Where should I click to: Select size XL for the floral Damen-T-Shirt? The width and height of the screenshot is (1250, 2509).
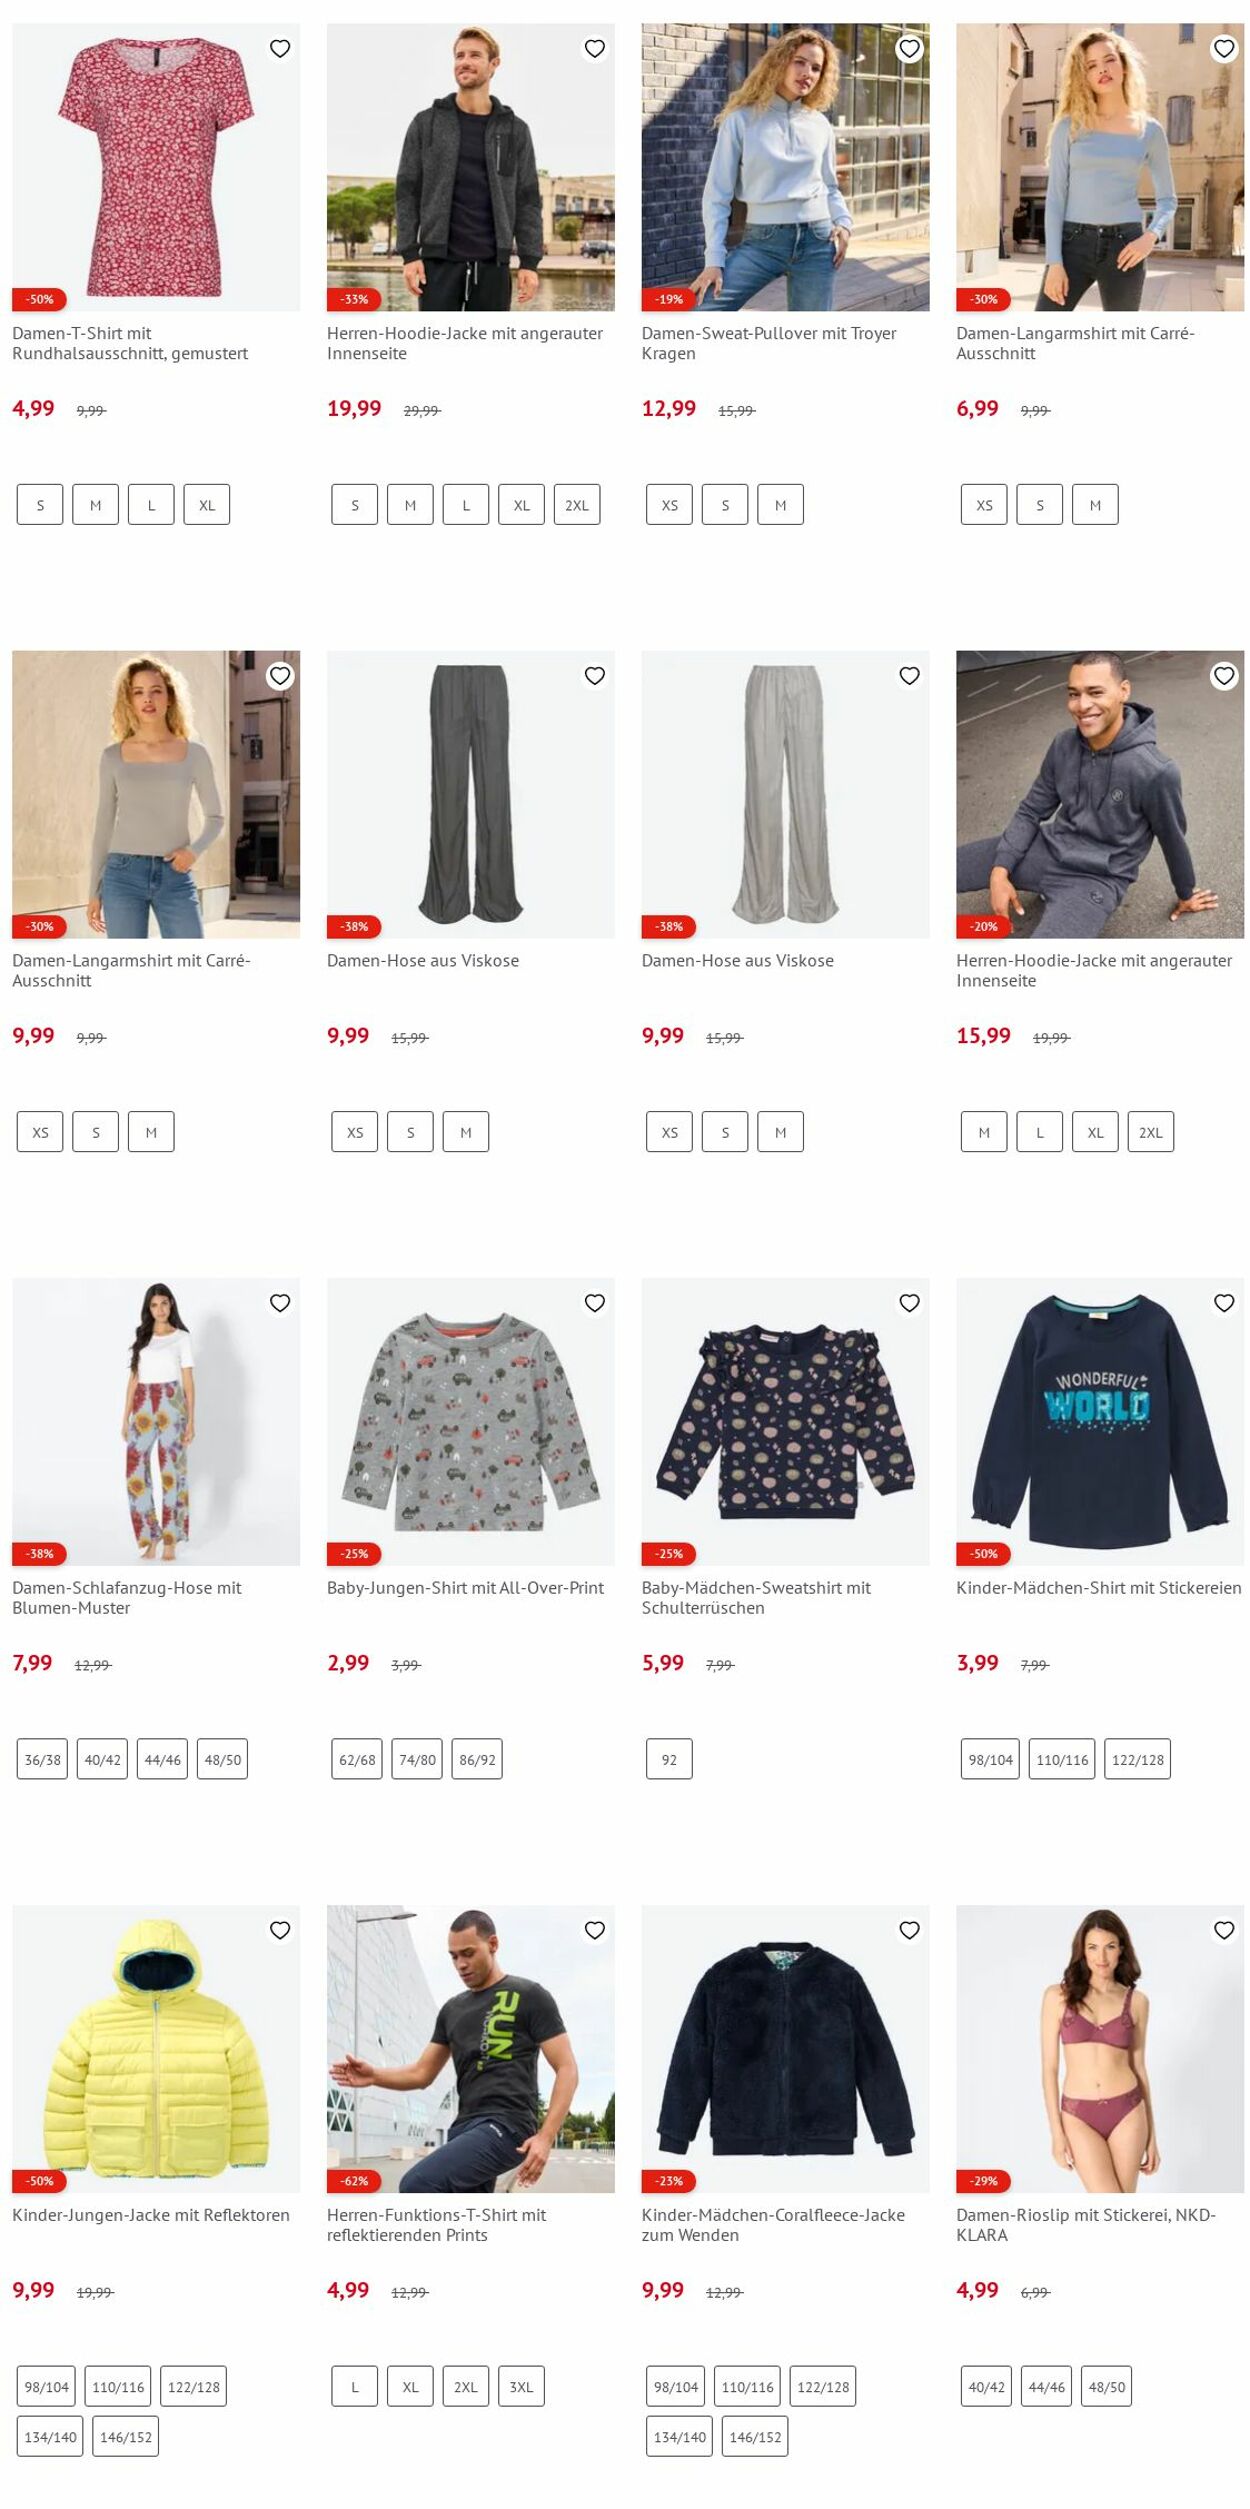click(x=207, y=505)
